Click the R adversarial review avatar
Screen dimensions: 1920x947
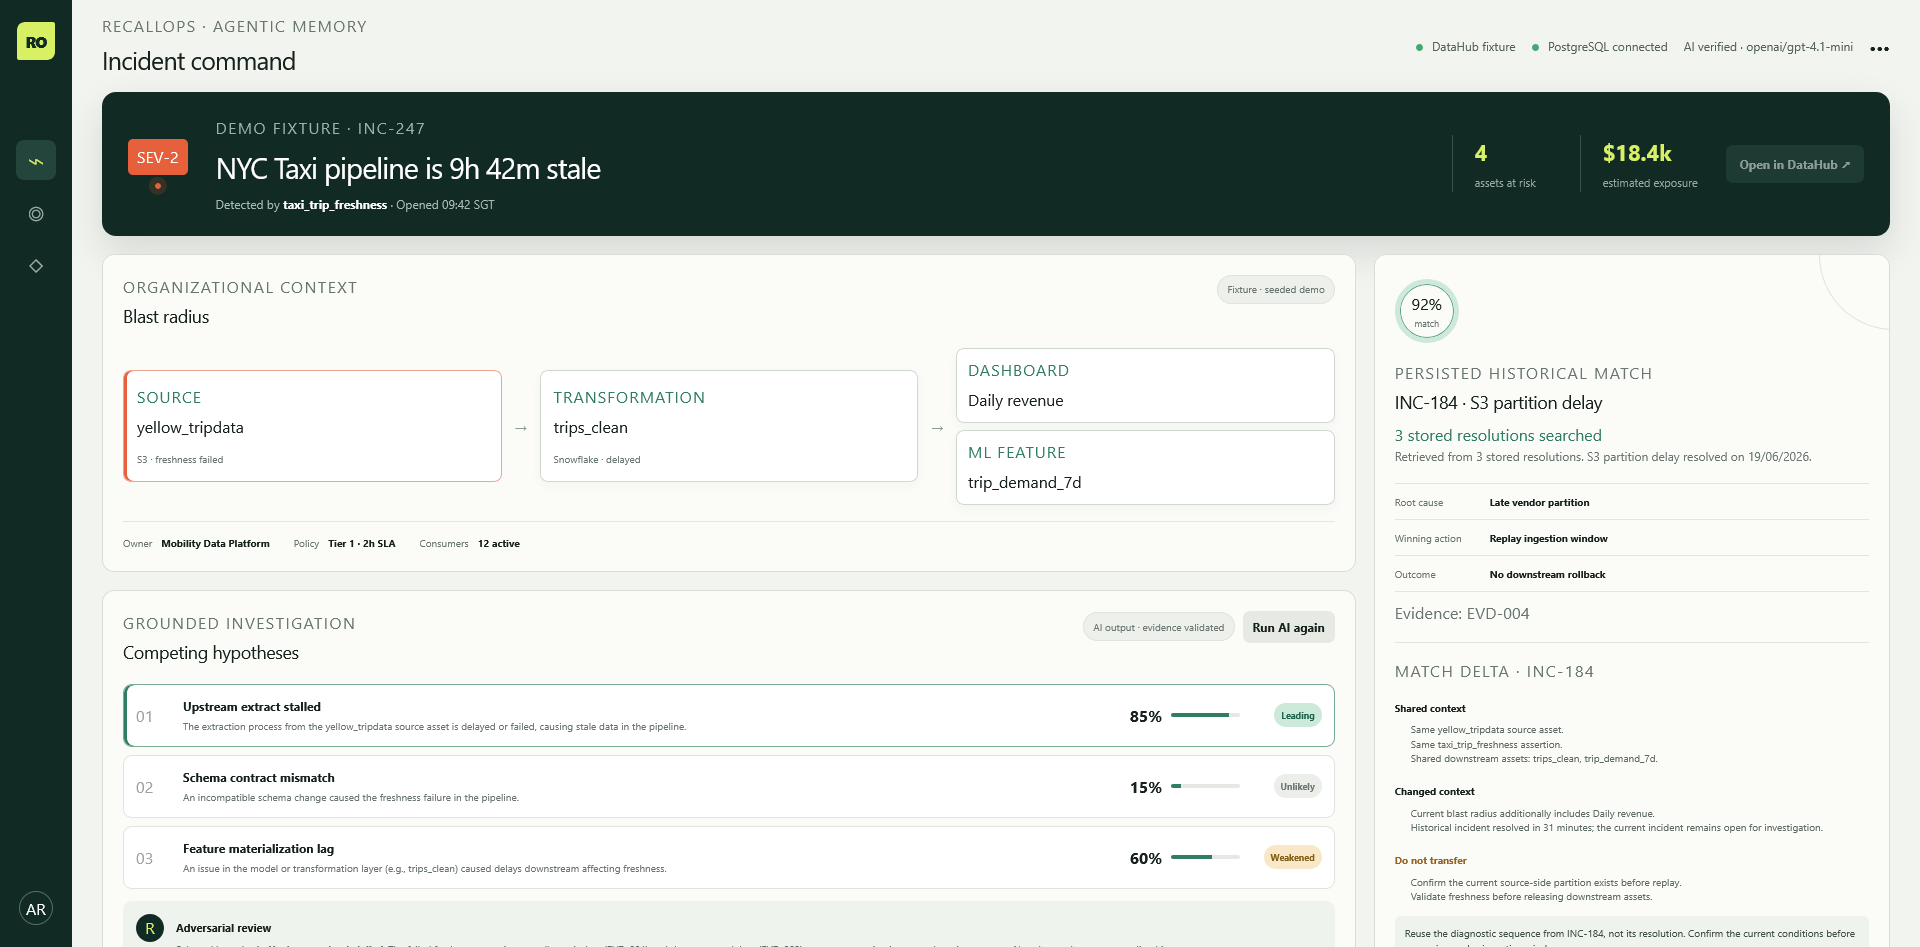(150, 928)
